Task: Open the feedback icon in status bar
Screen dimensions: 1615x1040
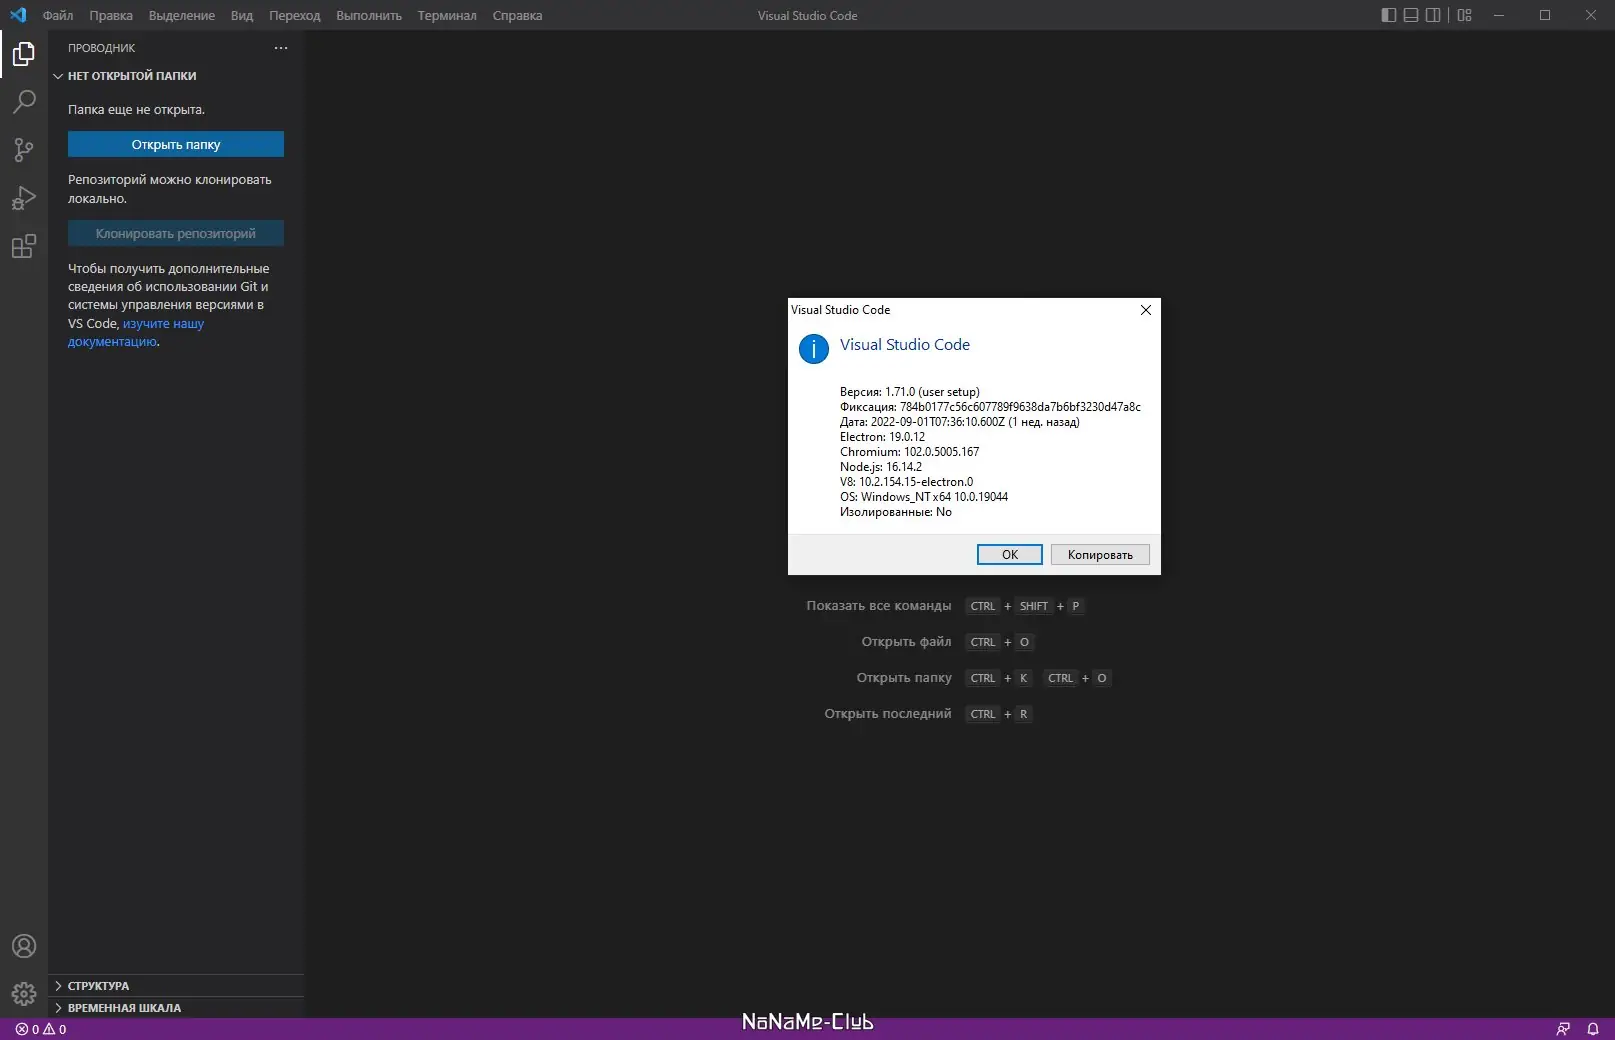Action: pyautogui.click(x=1563, y=1029)
